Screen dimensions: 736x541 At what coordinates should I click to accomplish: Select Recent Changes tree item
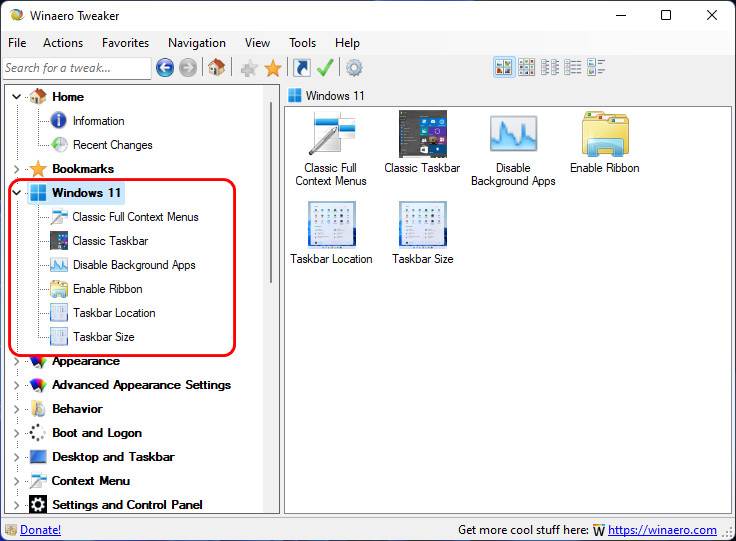click(113, 145)
